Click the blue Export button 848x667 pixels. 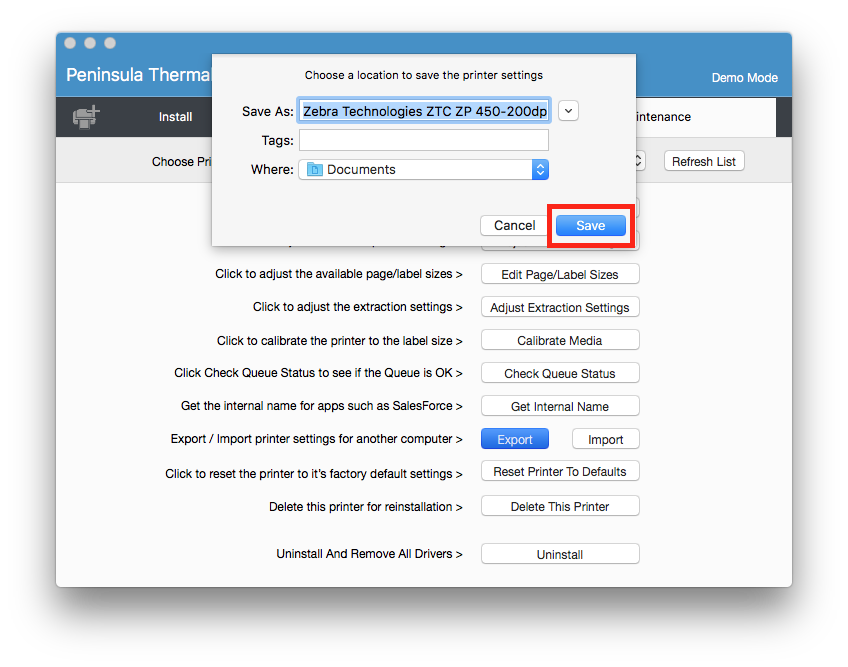tap(515, 439)
